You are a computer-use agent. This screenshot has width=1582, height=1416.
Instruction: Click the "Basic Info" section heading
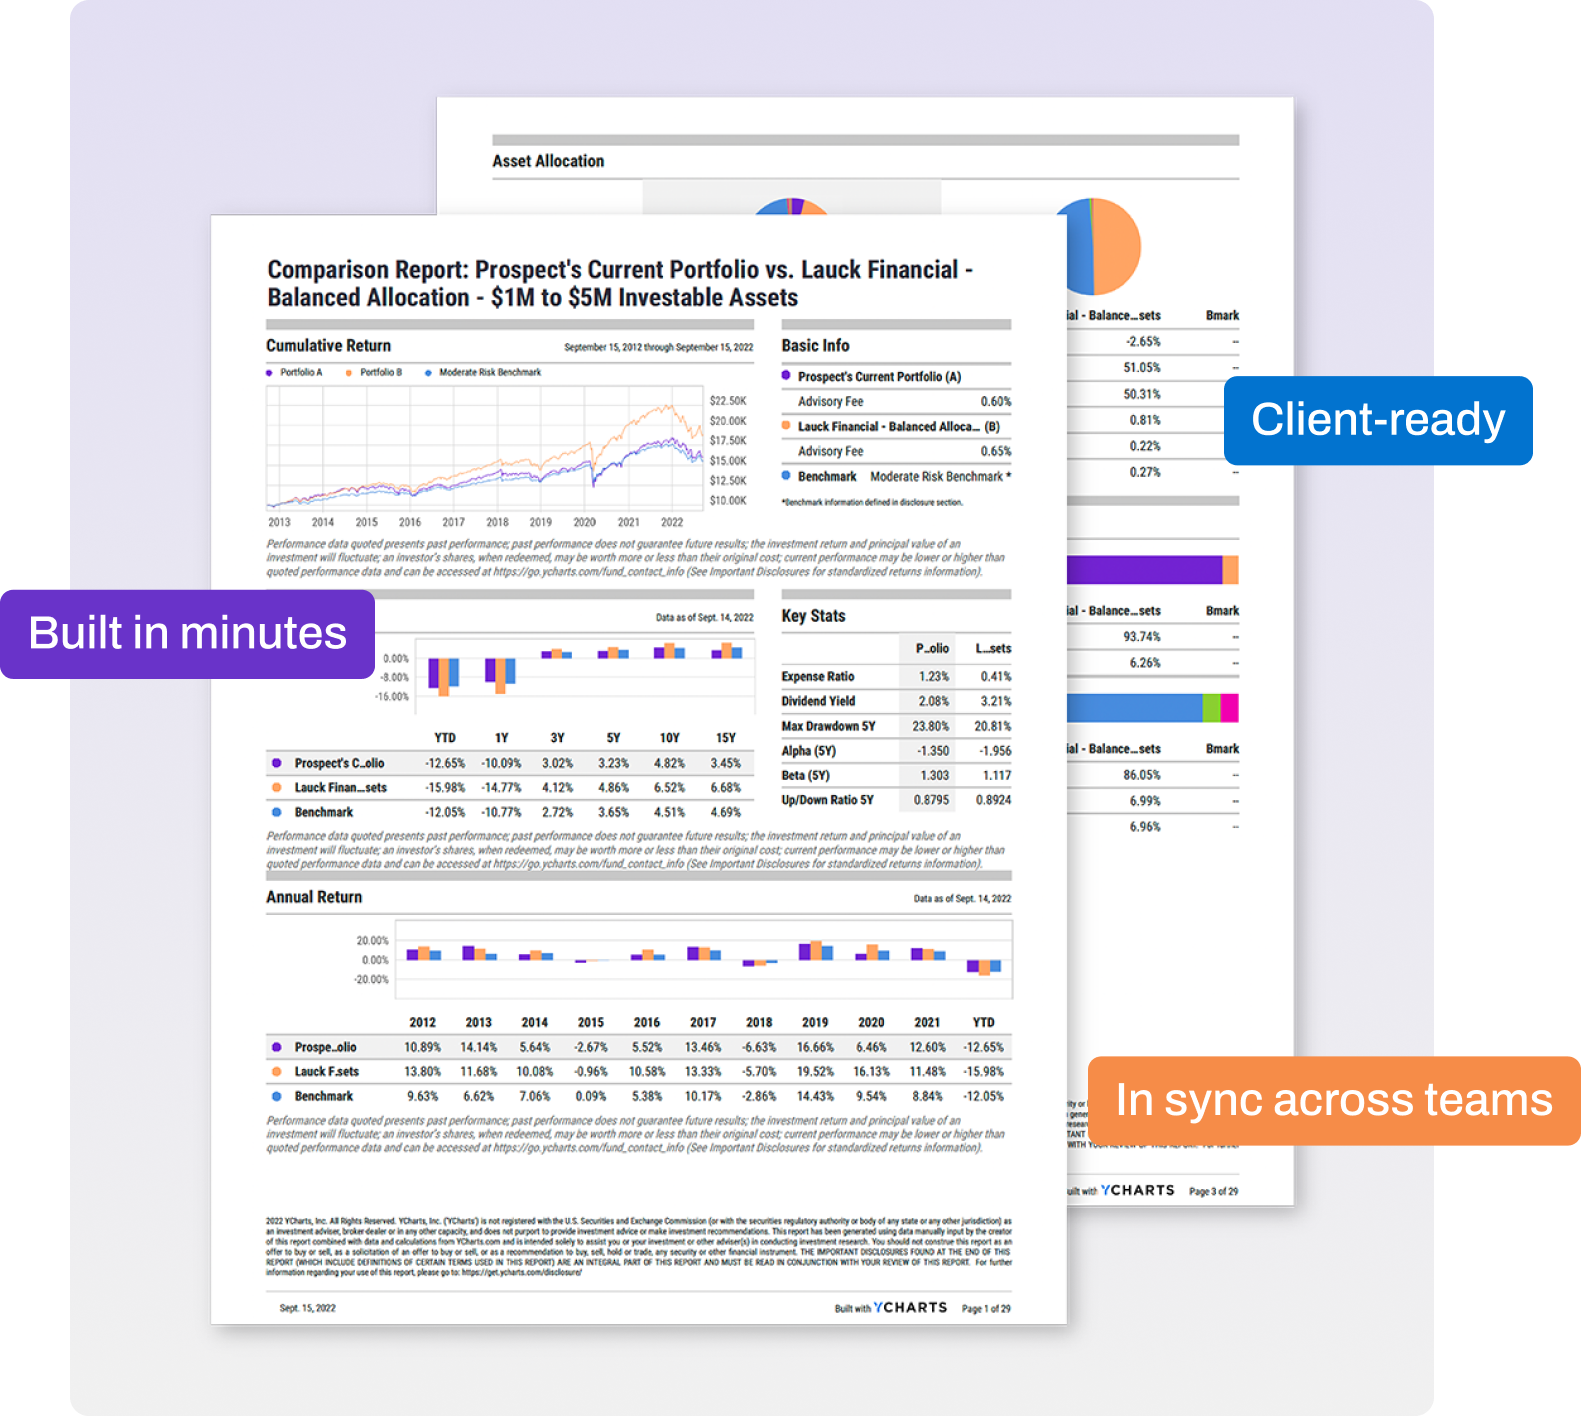(x=815, y=346)
